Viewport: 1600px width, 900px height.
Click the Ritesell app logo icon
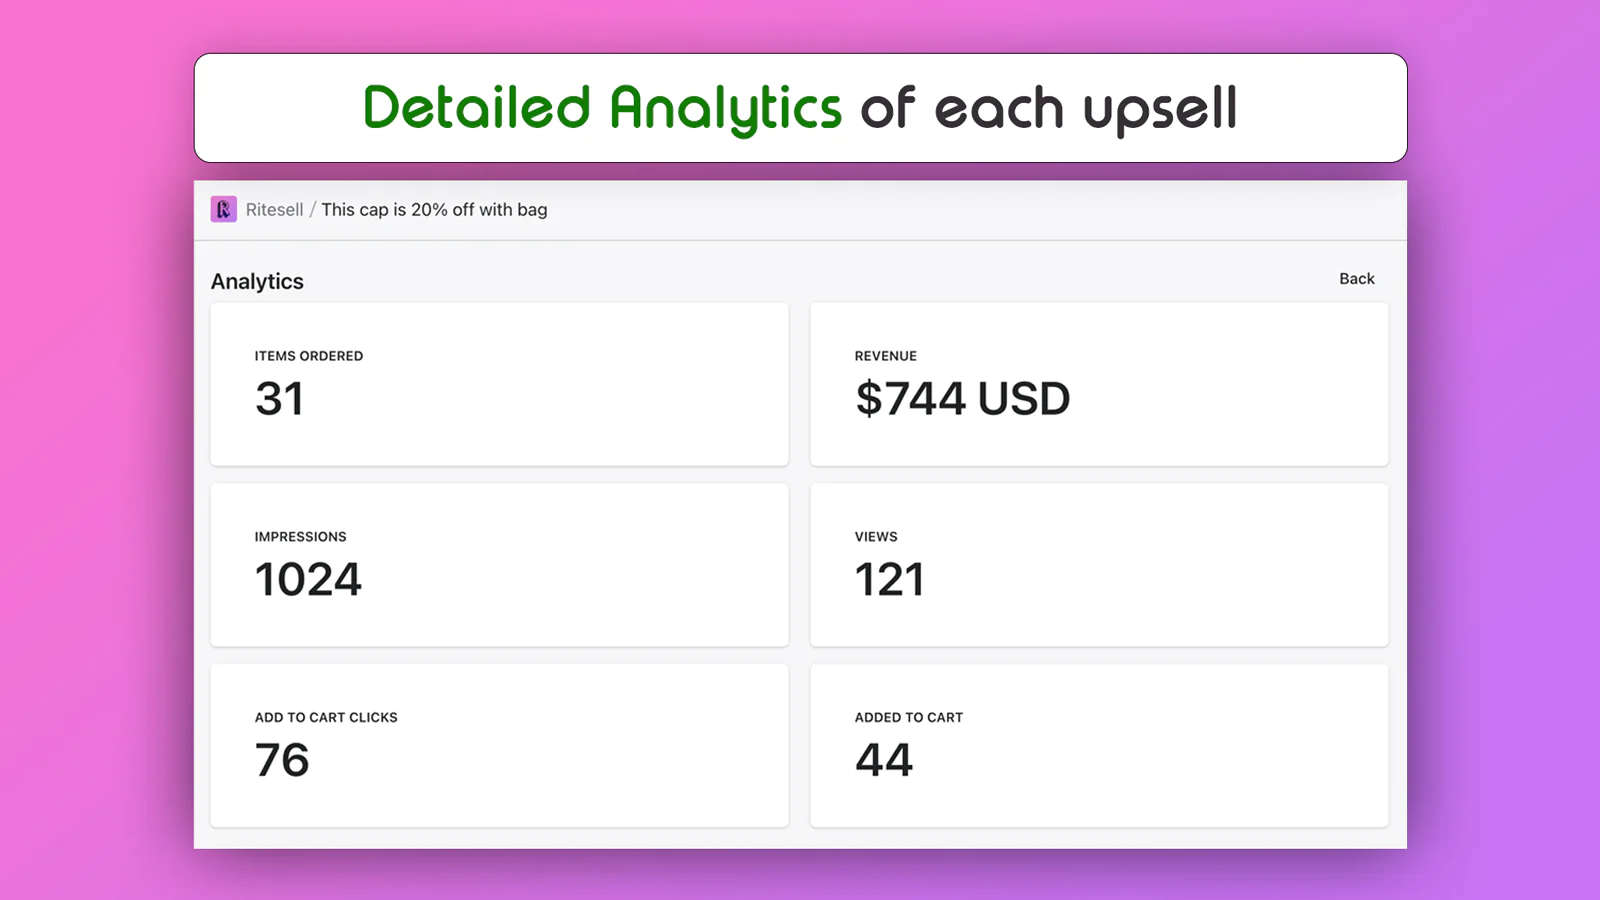(x=224, y=209)
